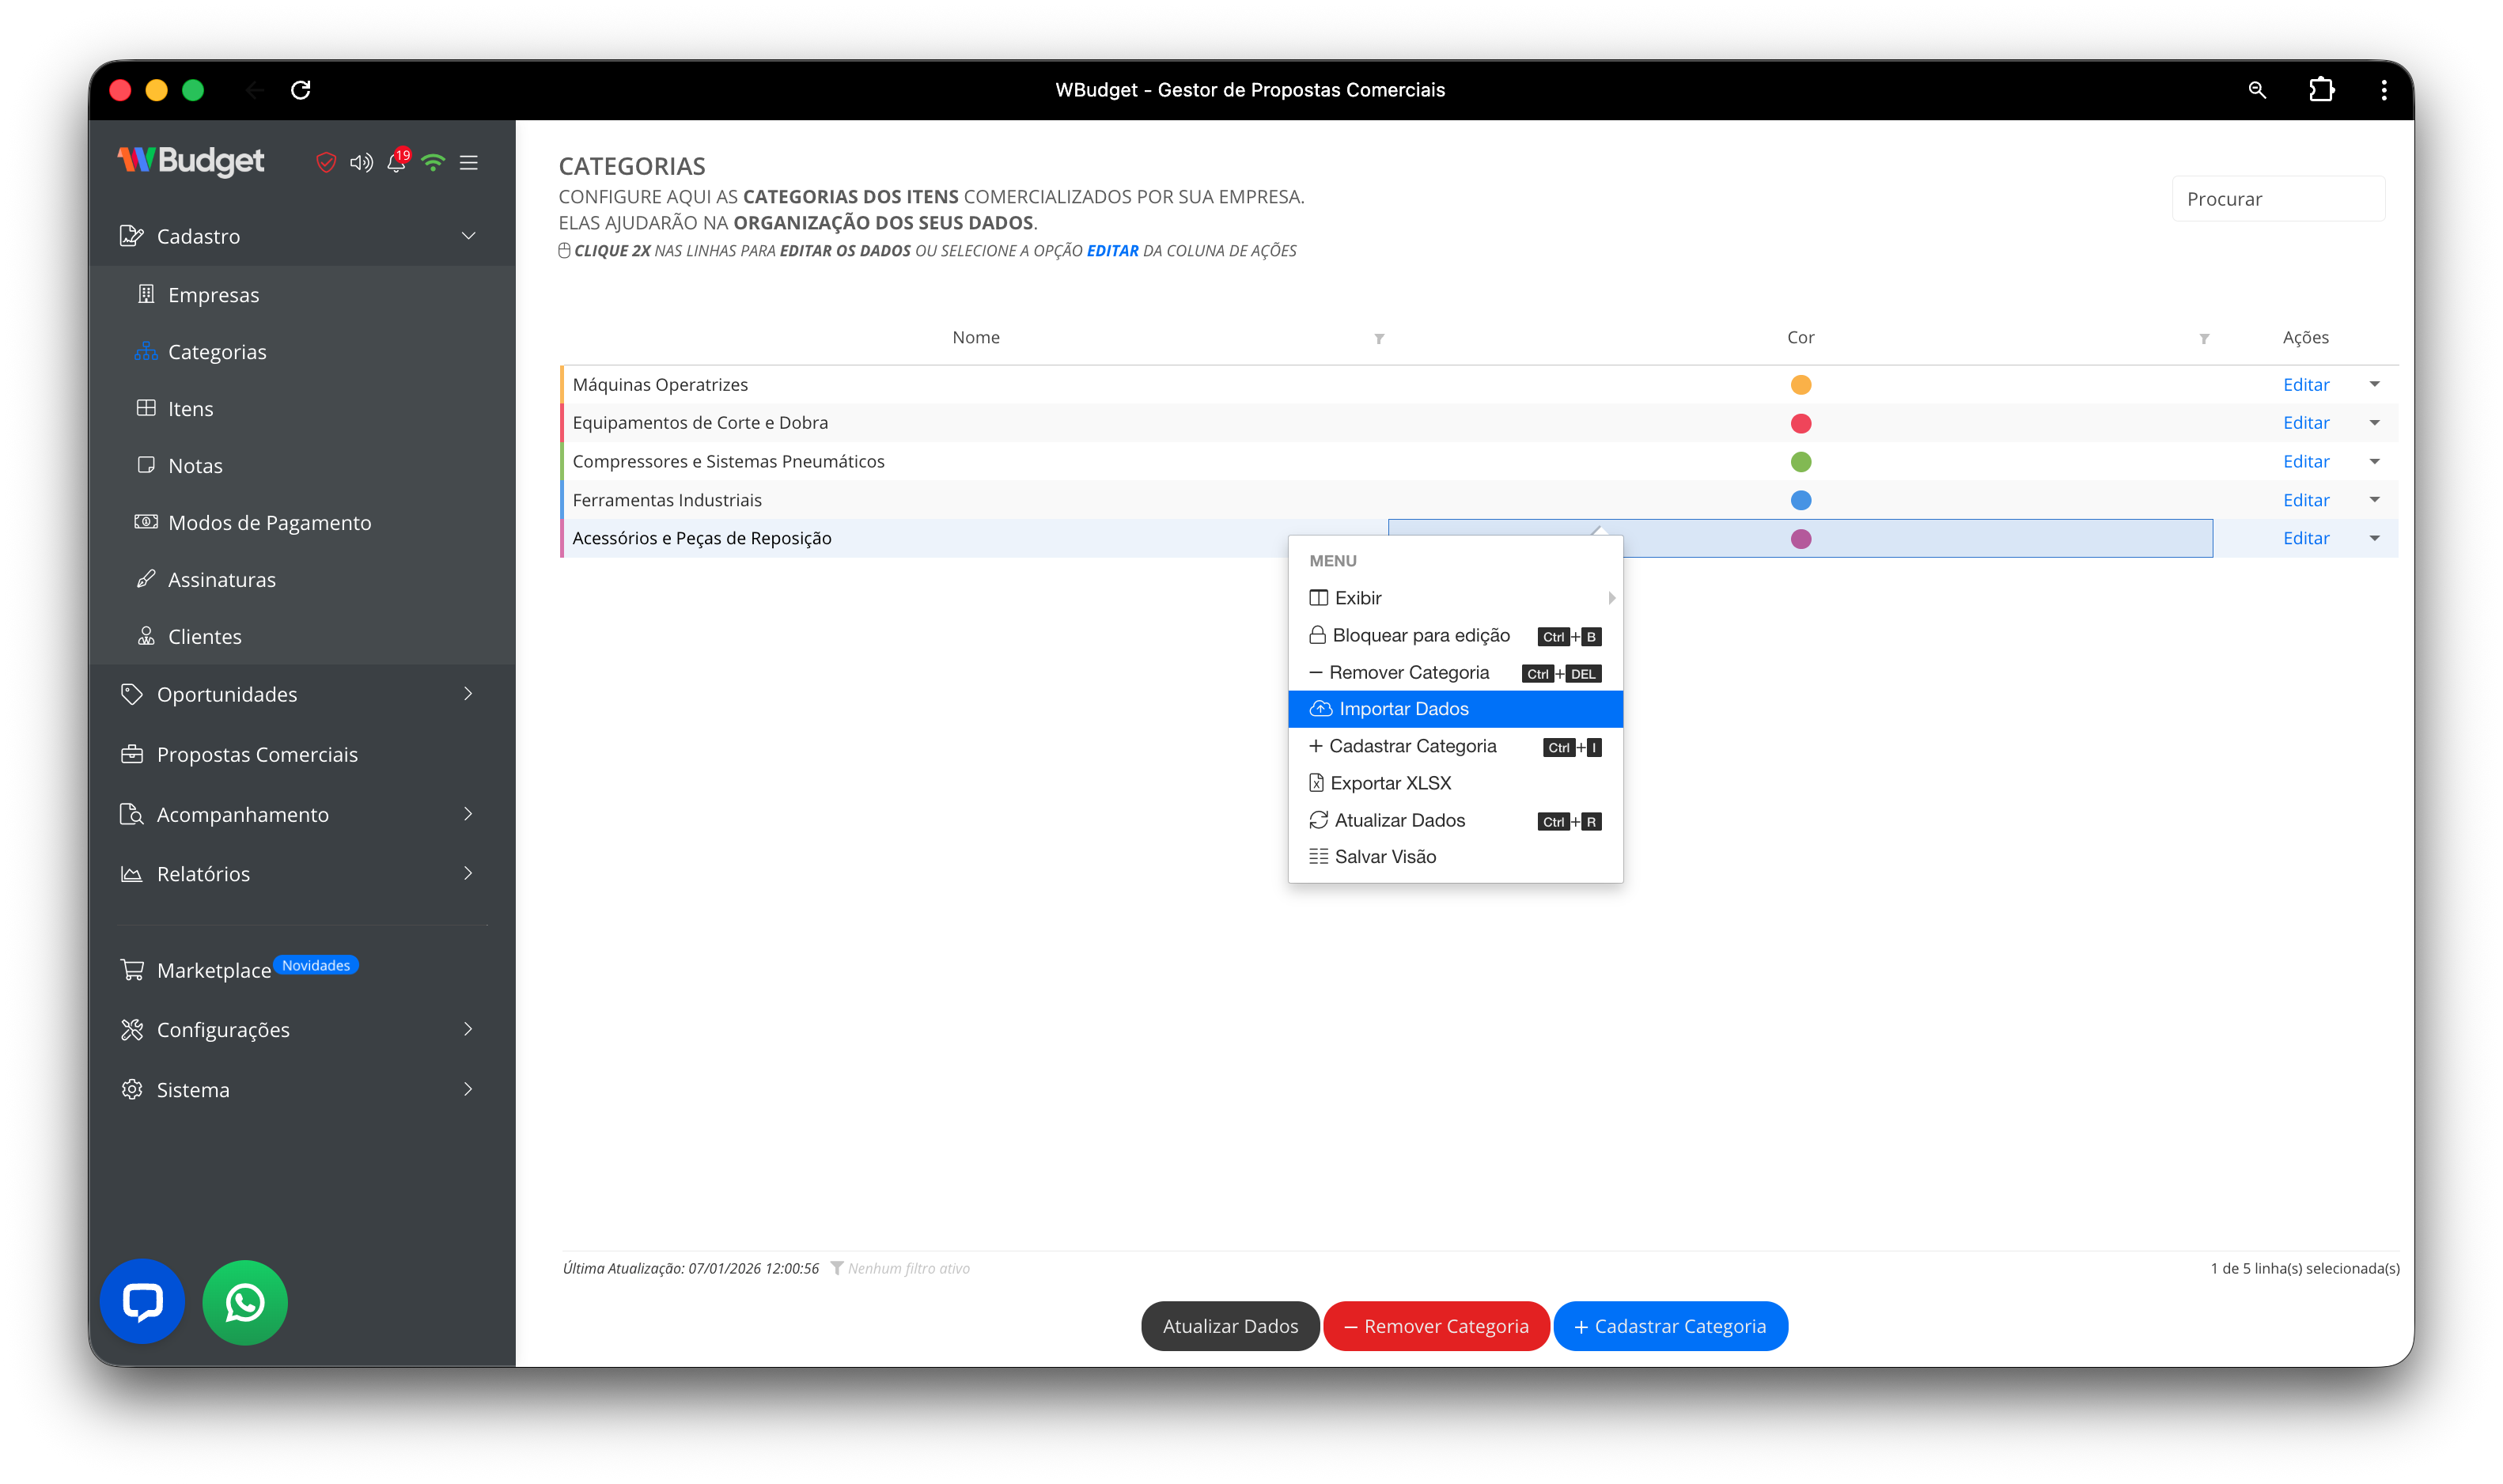Toggle the sound speaker icon
The height and width of the screenshot is (1484, 2503).
tap(361, 163)
